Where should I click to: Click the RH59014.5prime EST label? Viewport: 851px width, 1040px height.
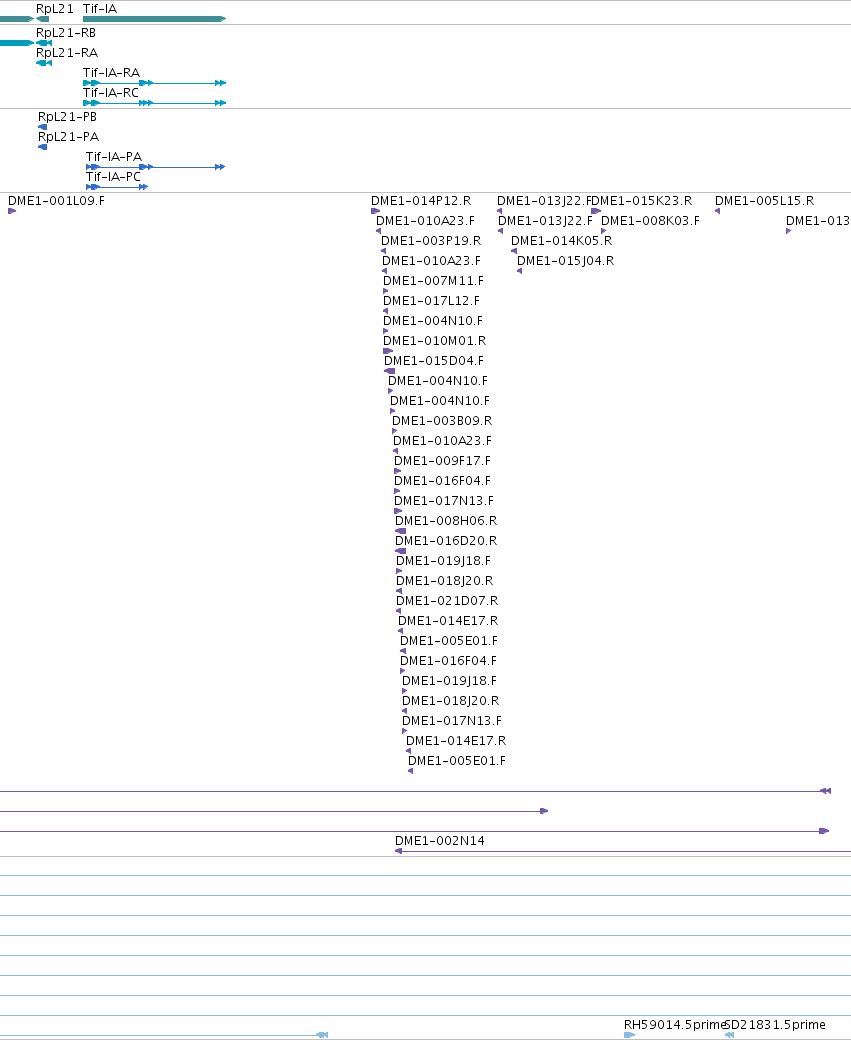(x=675, y=1025)
